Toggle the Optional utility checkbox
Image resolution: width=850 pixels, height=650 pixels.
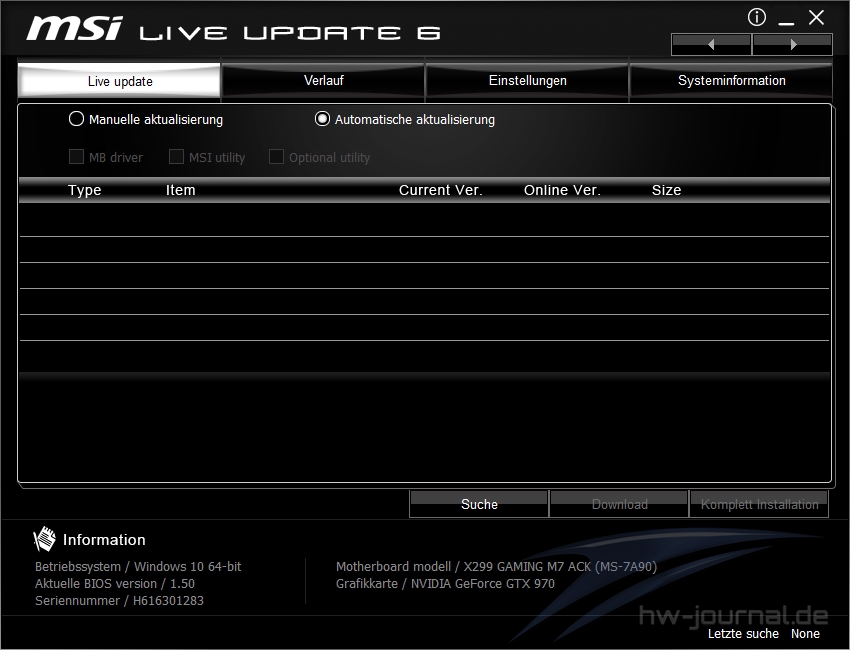276,157
